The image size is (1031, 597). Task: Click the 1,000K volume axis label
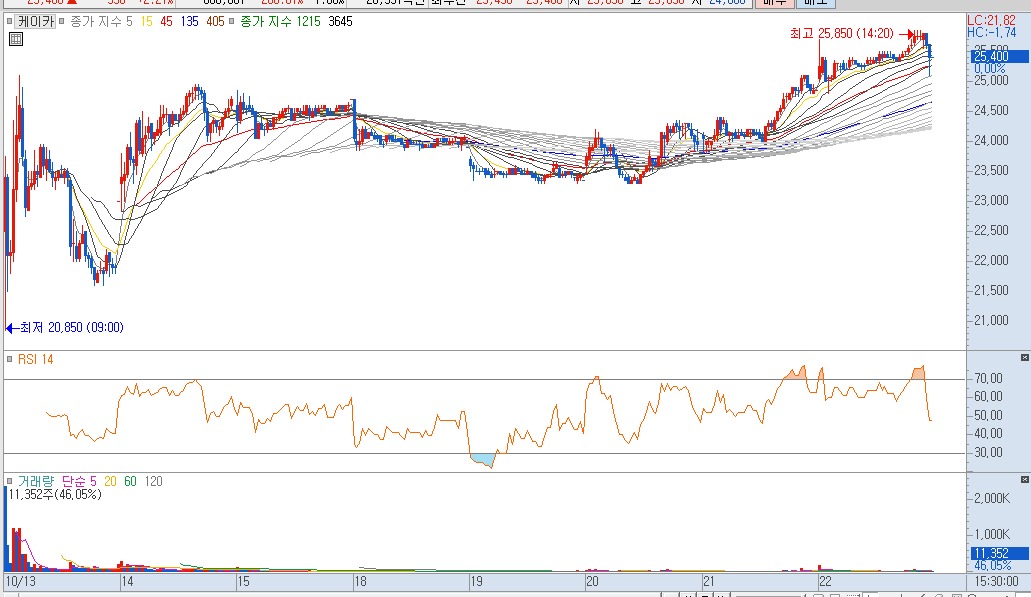pos(992,534)
